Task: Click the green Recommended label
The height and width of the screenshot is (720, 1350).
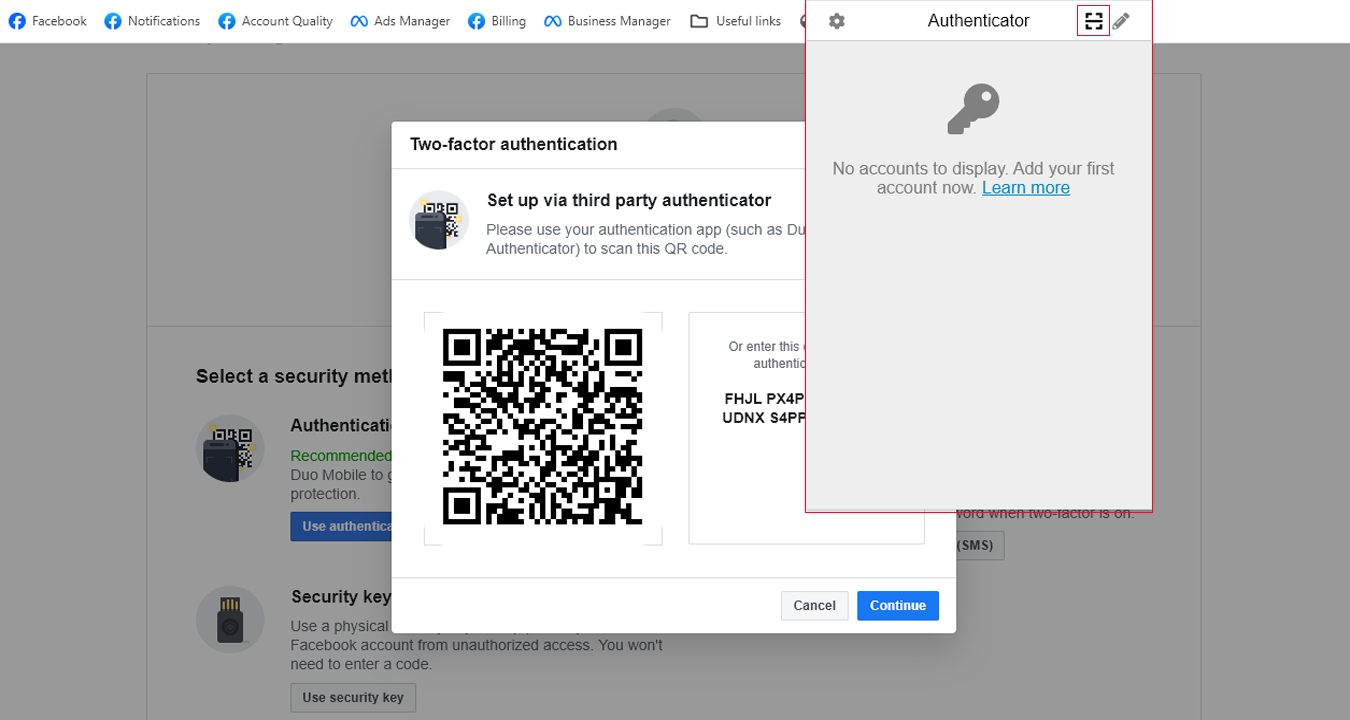Action: click(341, 456)
